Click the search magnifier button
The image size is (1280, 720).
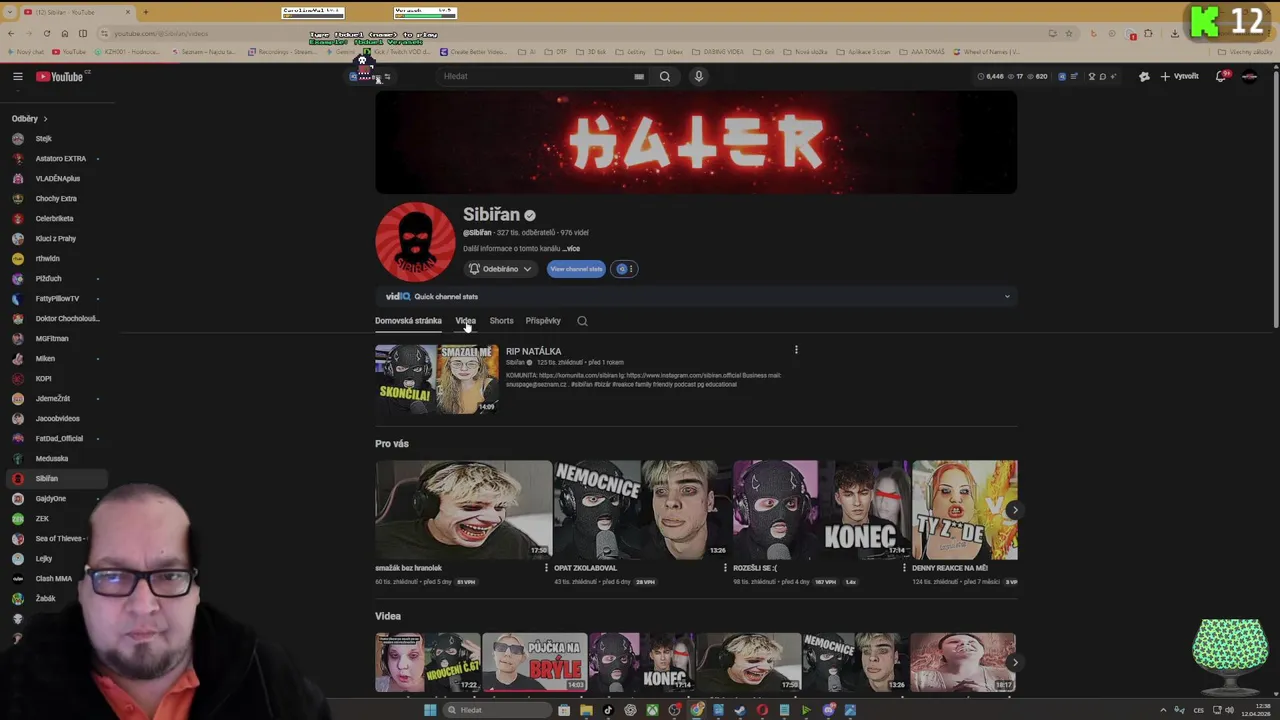[x=665, y=76]
